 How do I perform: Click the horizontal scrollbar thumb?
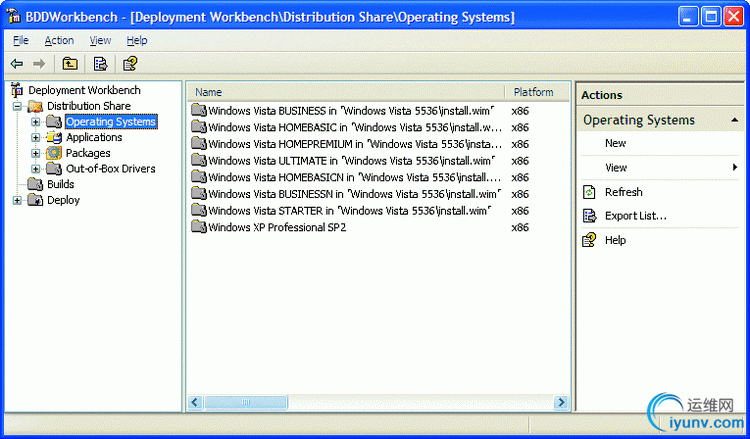point(246,403)
